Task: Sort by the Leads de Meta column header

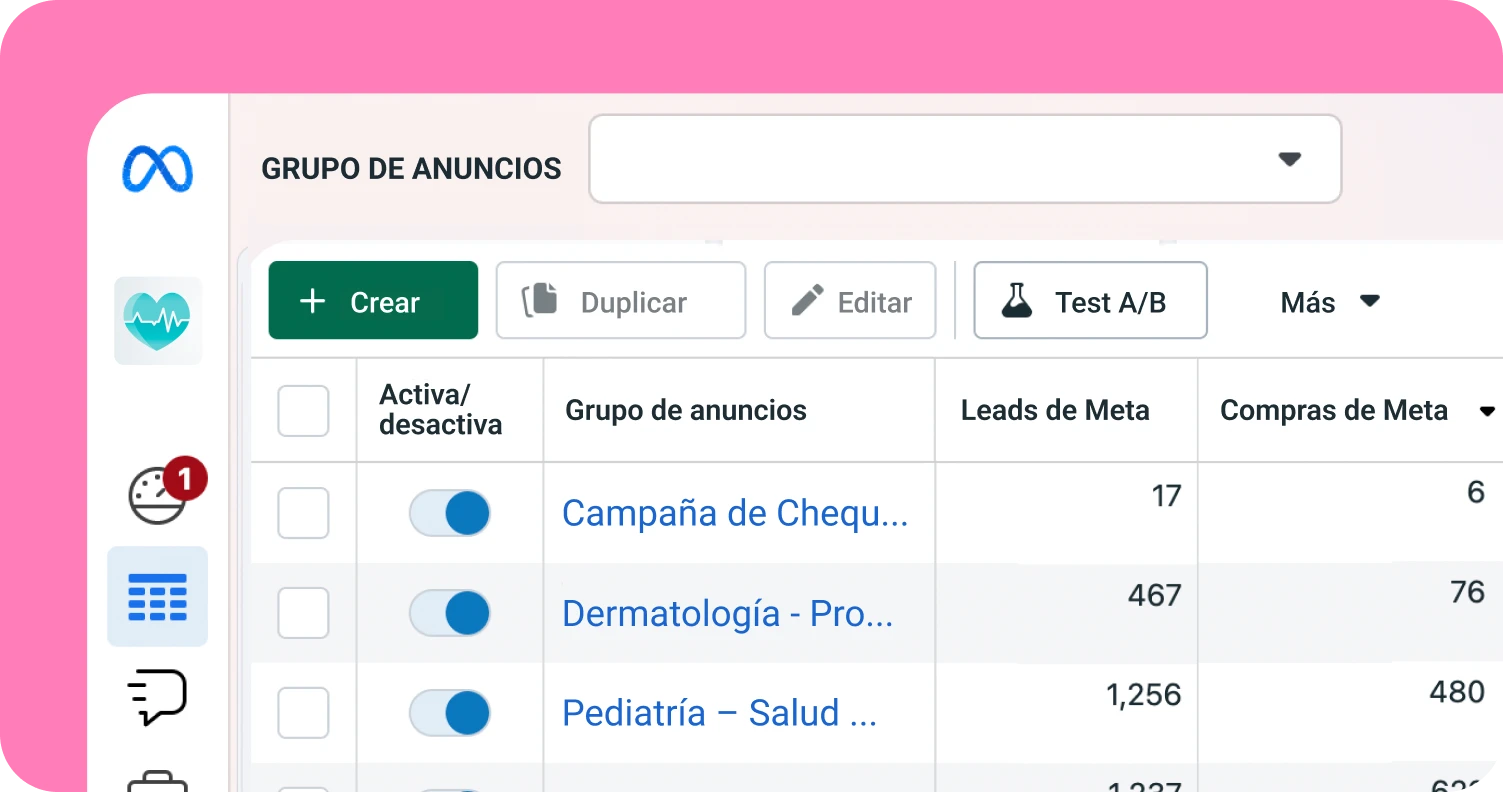Action: (1054, 410)
